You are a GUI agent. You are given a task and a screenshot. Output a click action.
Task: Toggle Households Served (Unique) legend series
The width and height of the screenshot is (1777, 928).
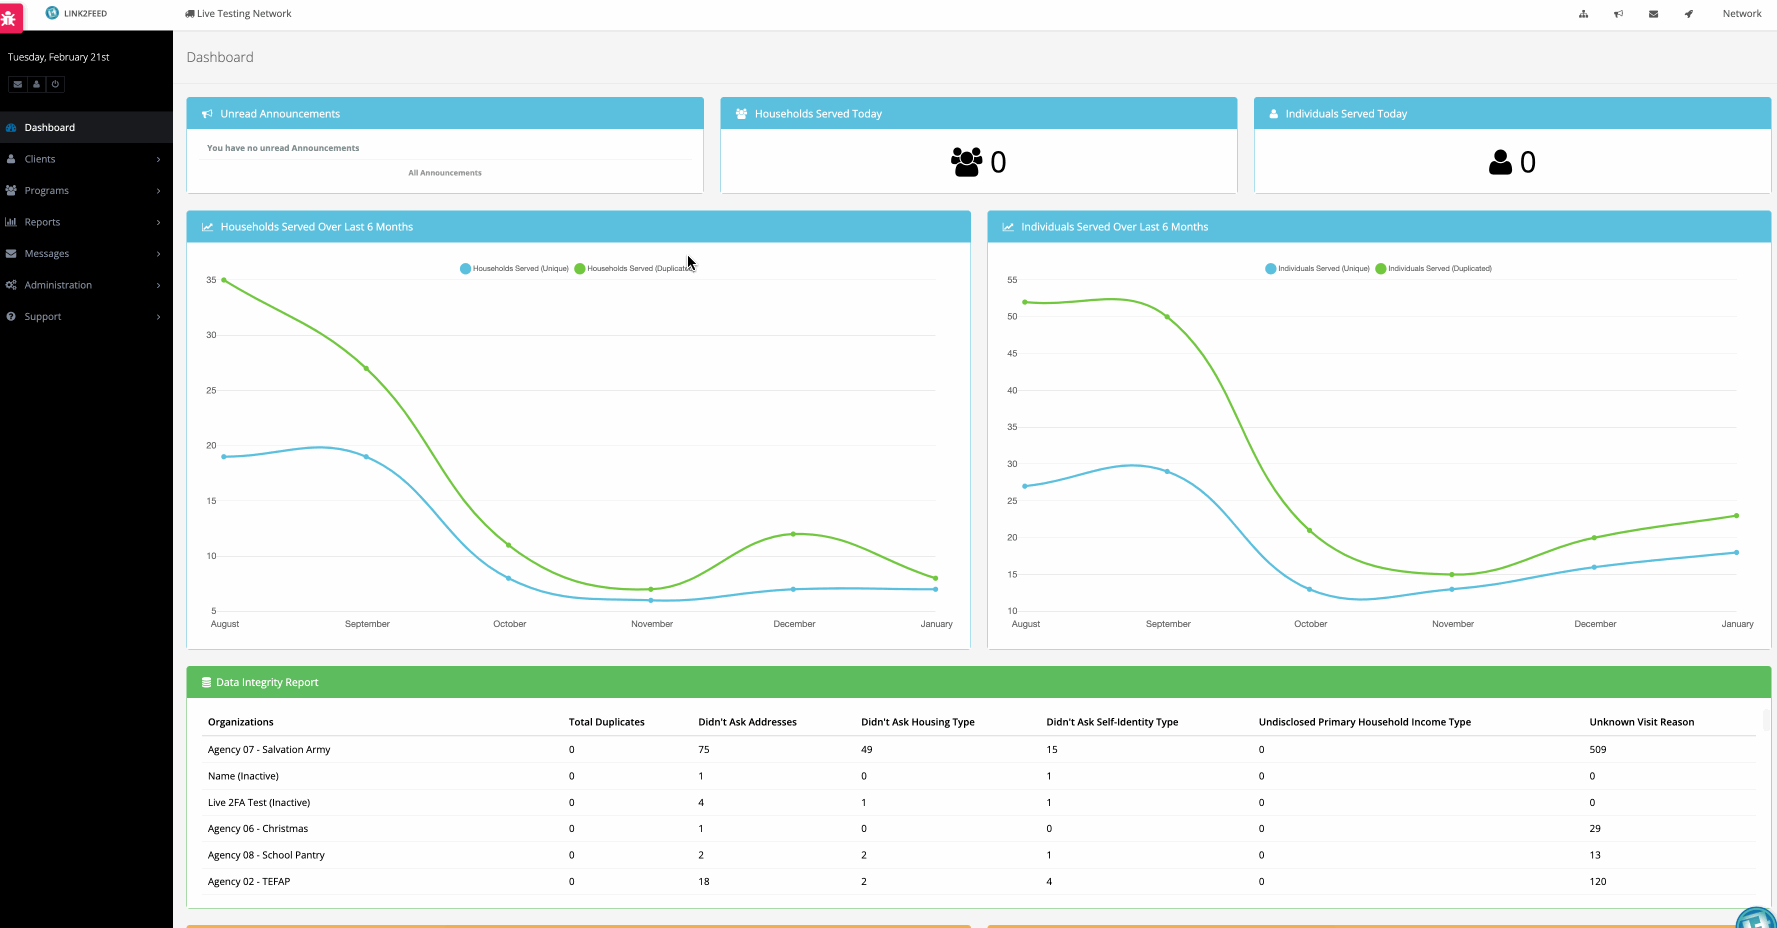514,268
